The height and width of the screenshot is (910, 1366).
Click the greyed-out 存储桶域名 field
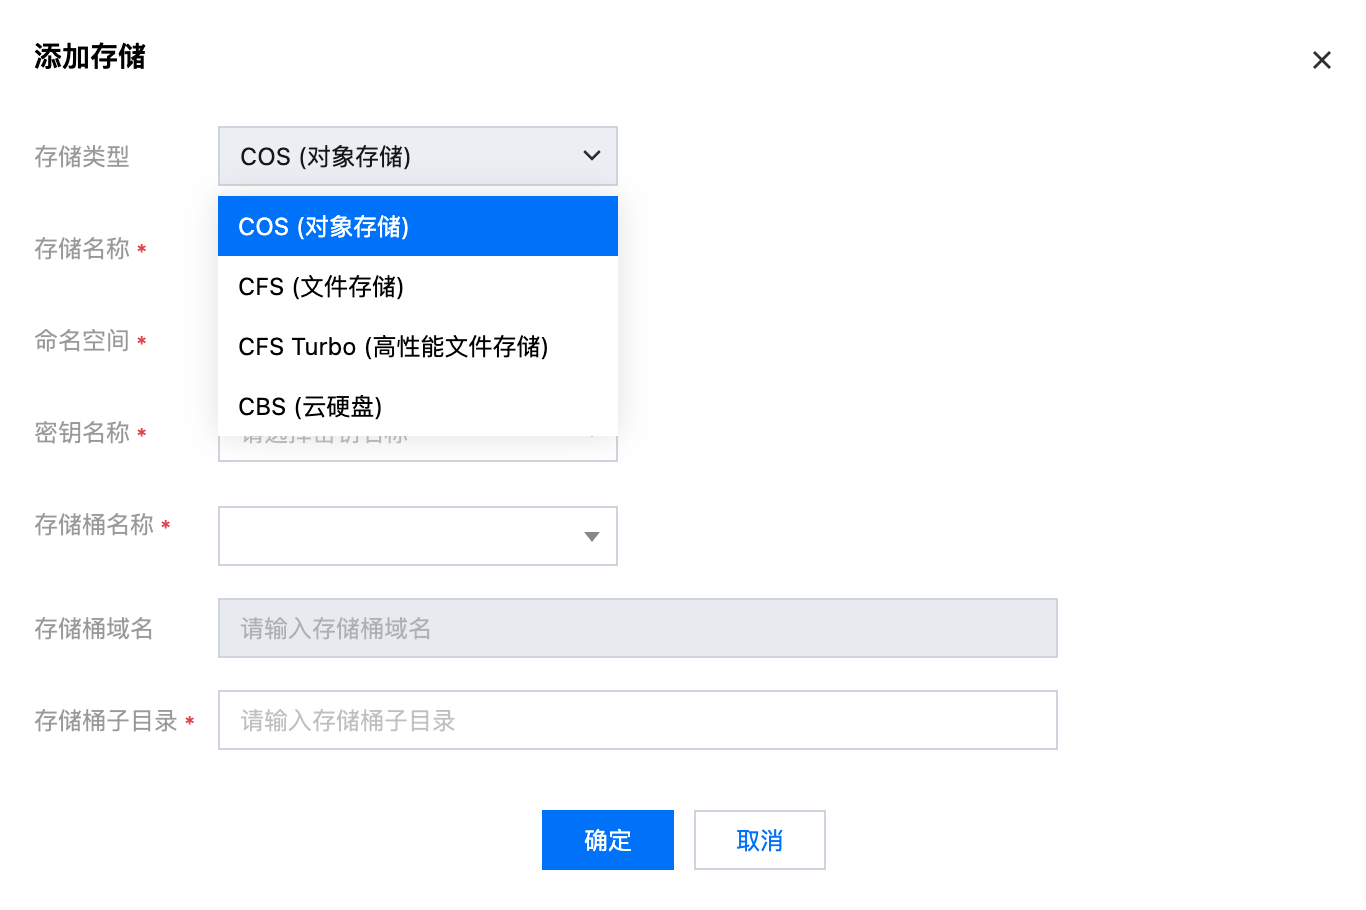pos(637,629)
